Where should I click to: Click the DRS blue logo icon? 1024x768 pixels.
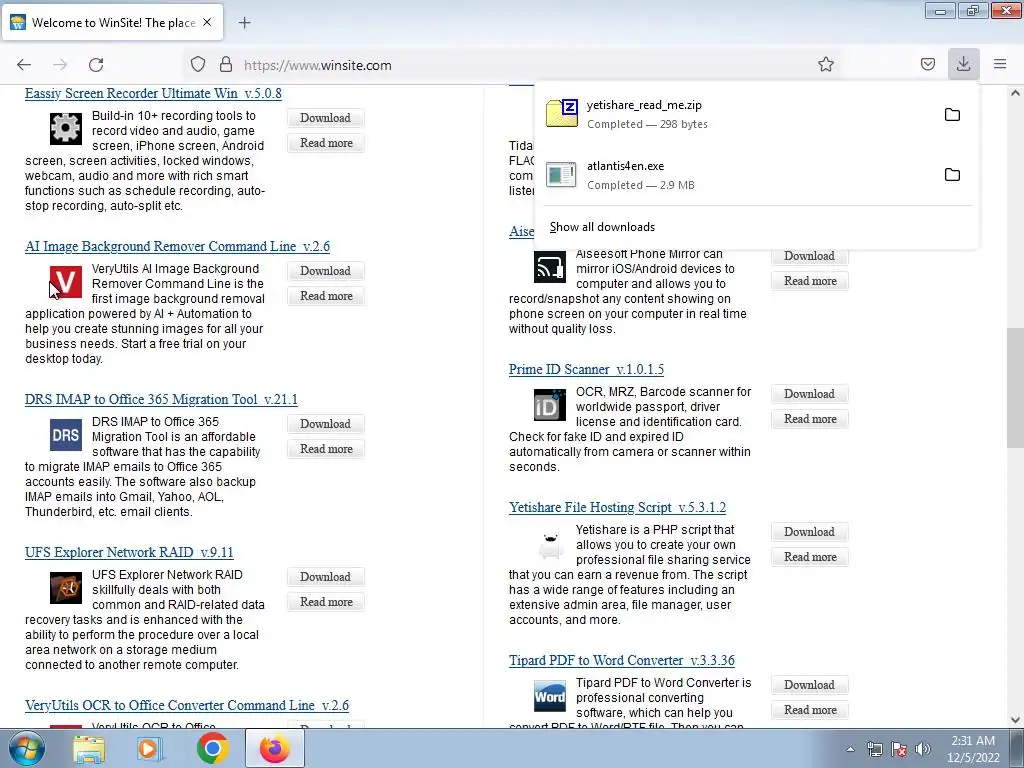[x=66, y=435]
